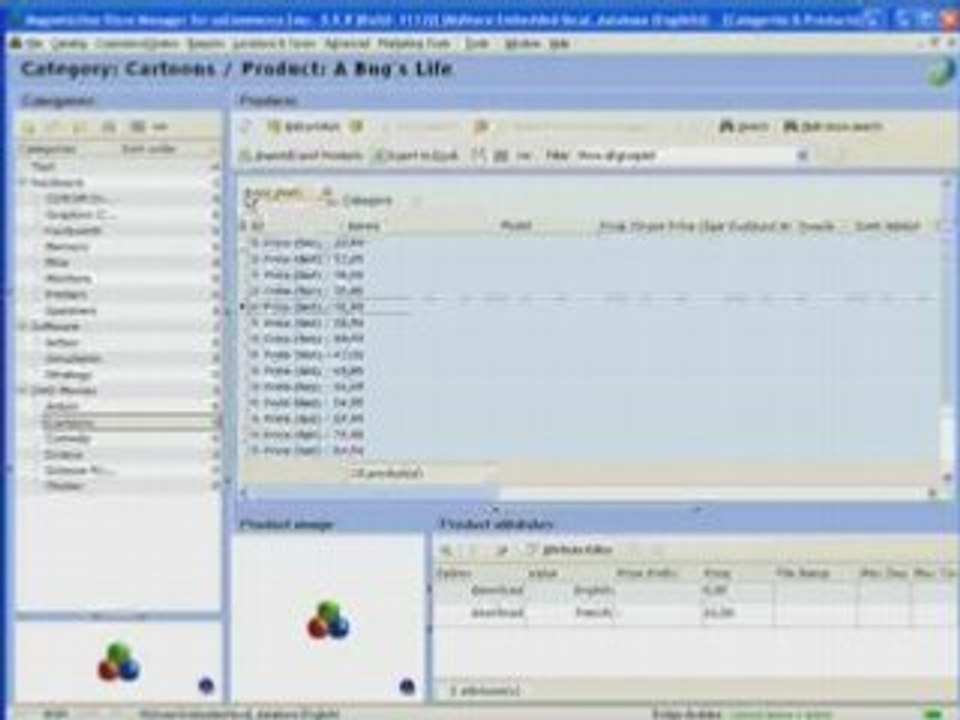960x720 pixels.
Task: Select the Comedy category
Action: click(68, 439)
